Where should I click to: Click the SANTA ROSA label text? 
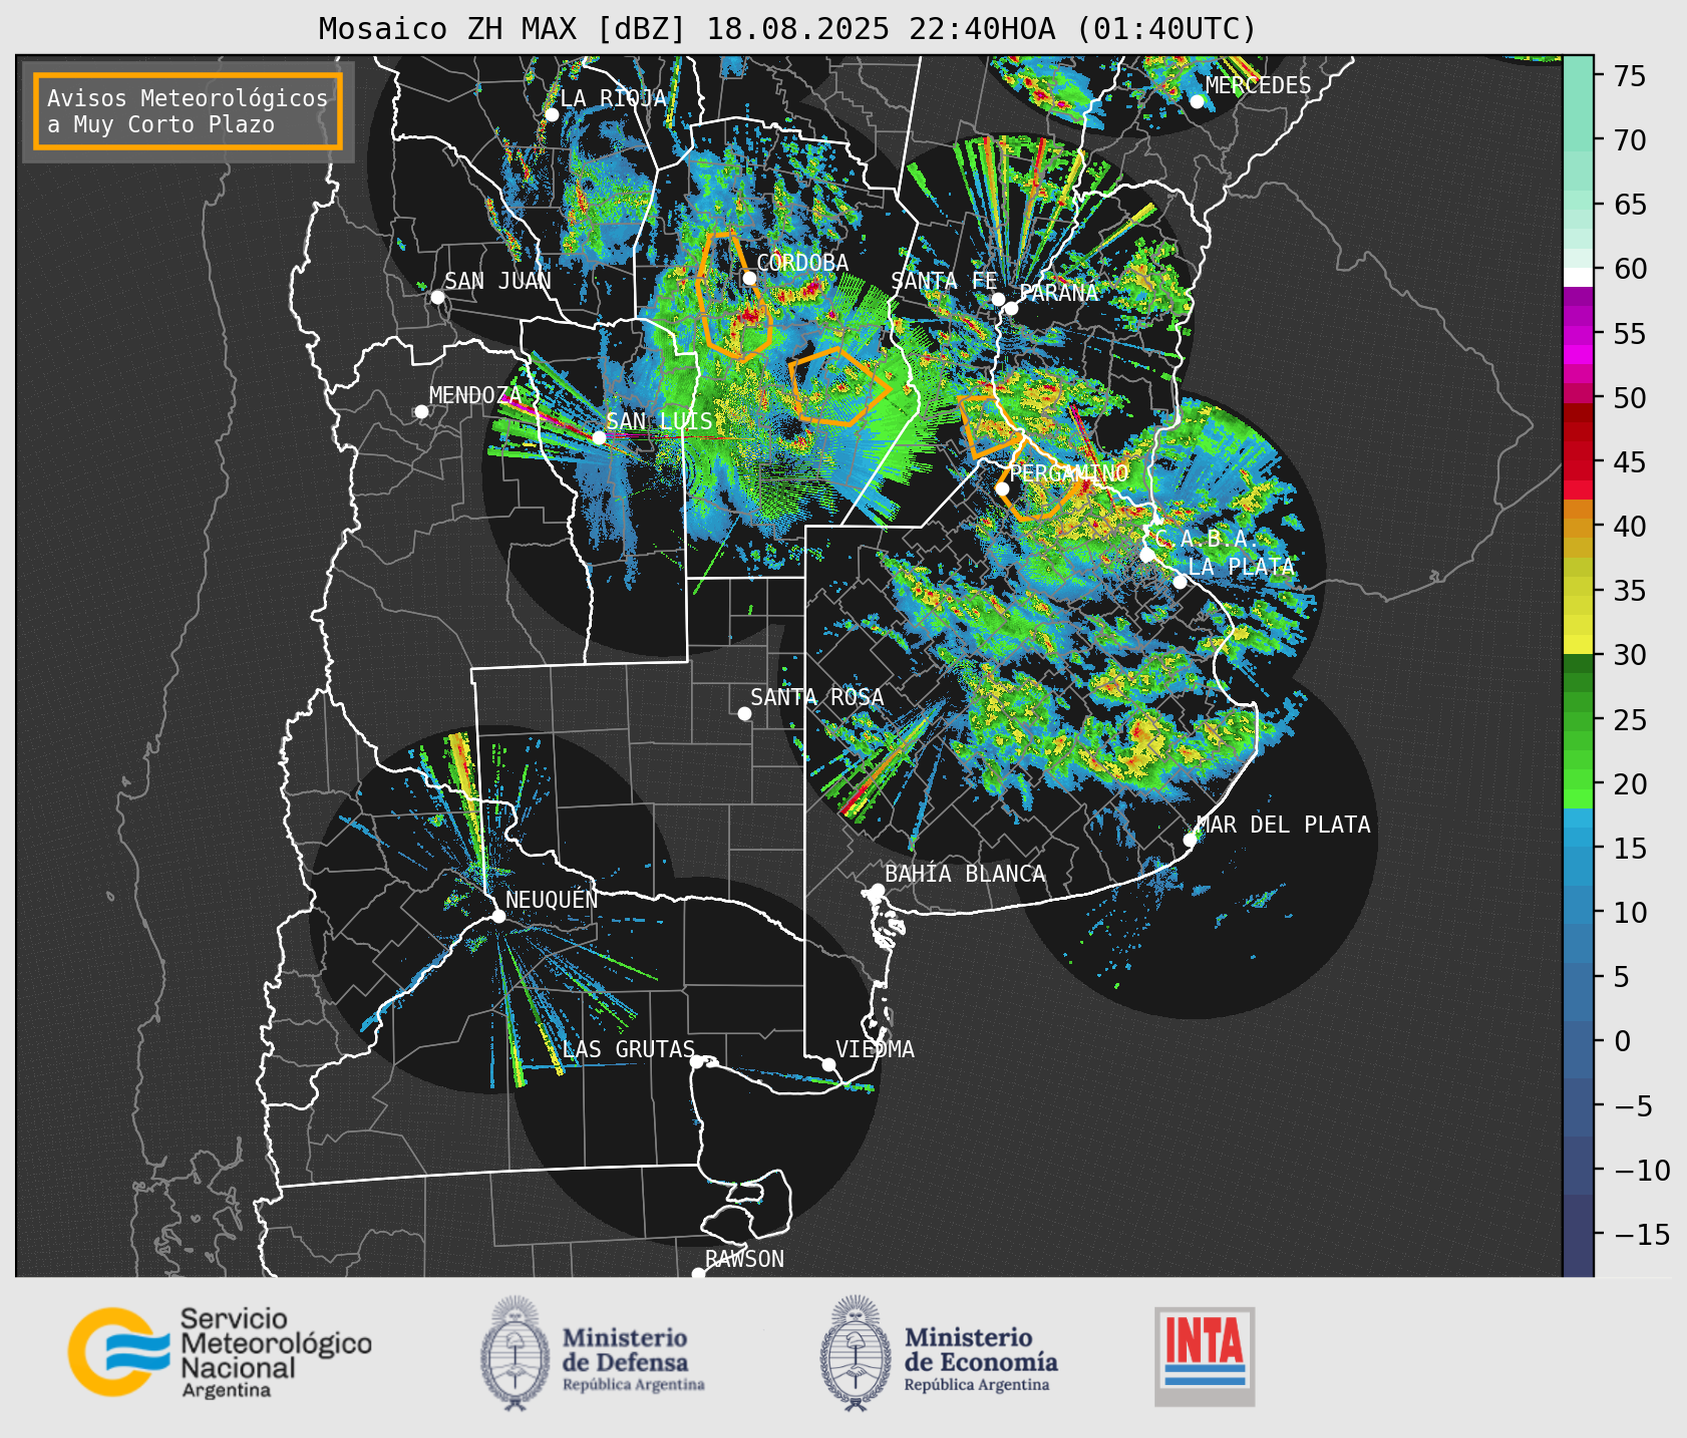pos(817,697)
